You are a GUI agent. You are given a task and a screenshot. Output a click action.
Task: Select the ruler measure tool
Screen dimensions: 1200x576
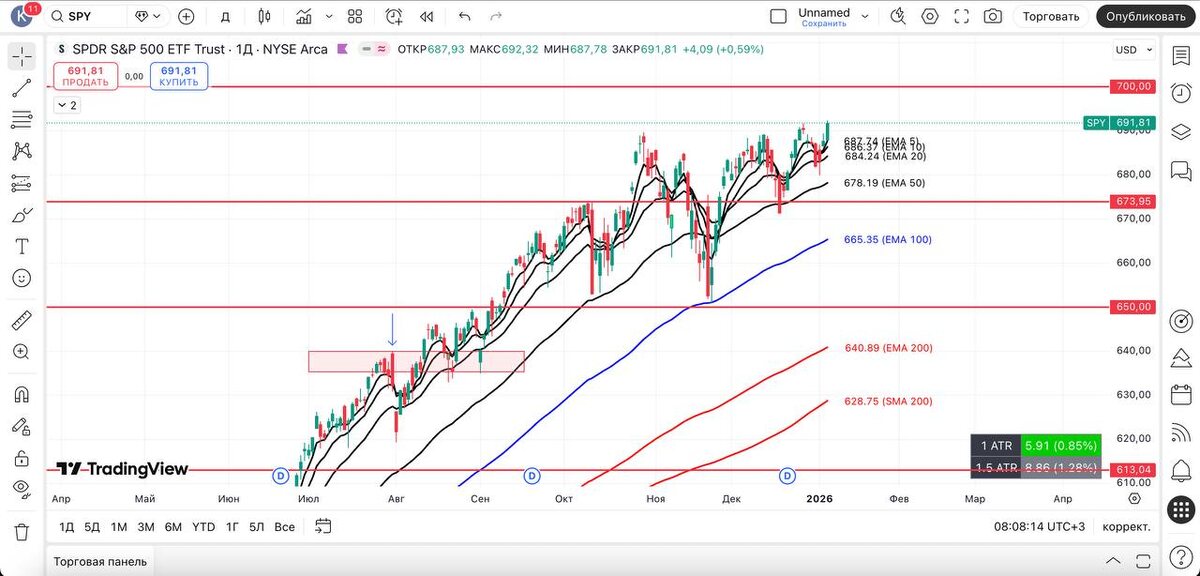click(x=22, y=320)
